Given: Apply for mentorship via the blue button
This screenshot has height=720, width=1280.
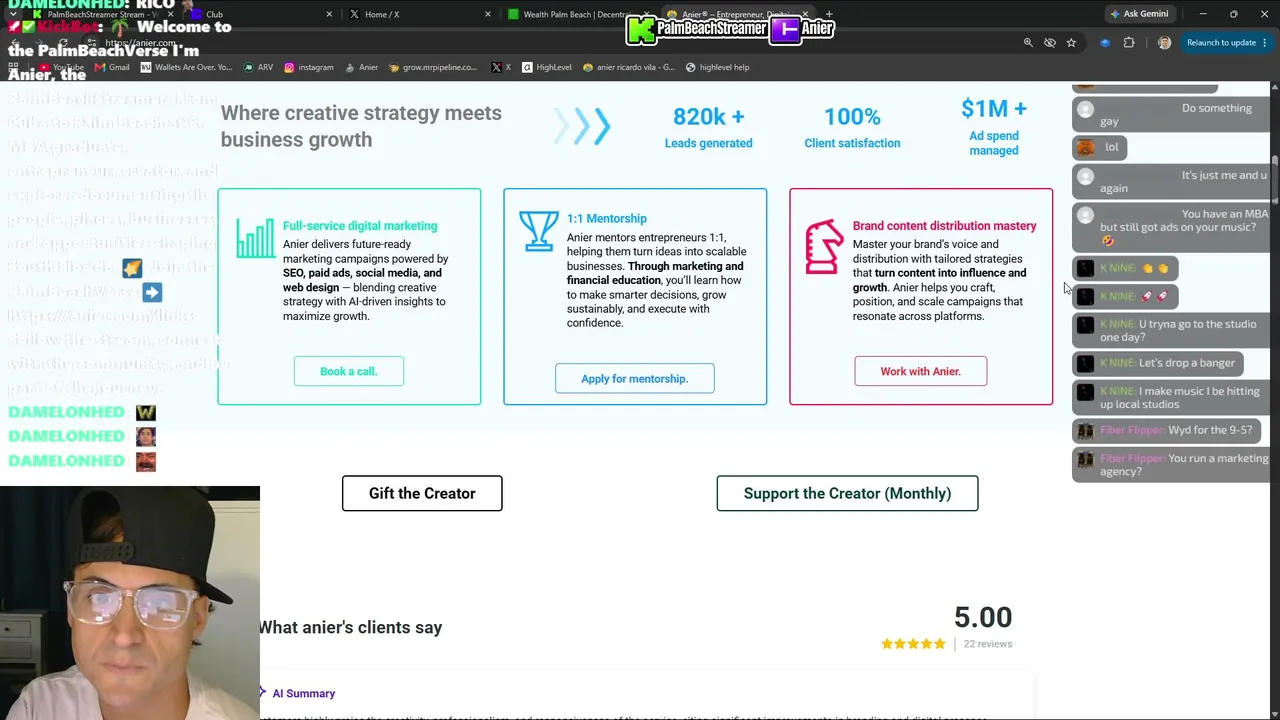Looking at the screenshot, I should click(x=635, y=378).
